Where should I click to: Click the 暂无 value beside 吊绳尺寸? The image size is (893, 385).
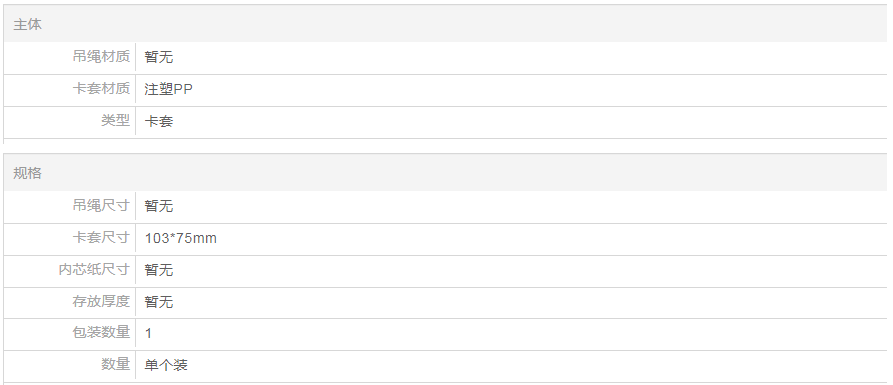click(x=159, y=206)
